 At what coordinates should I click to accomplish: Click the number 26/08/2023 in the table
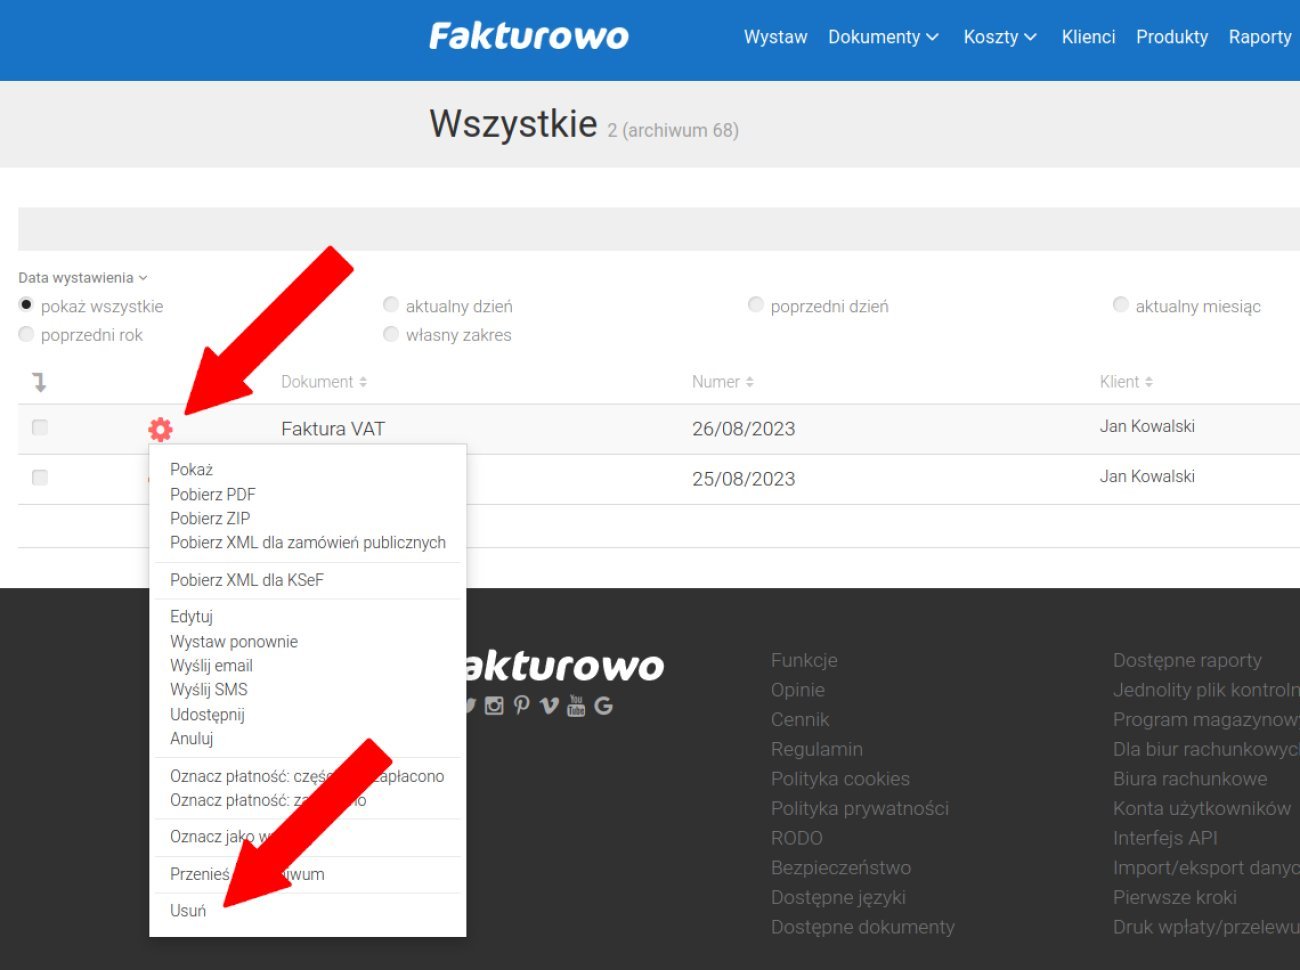click(744, 429)
